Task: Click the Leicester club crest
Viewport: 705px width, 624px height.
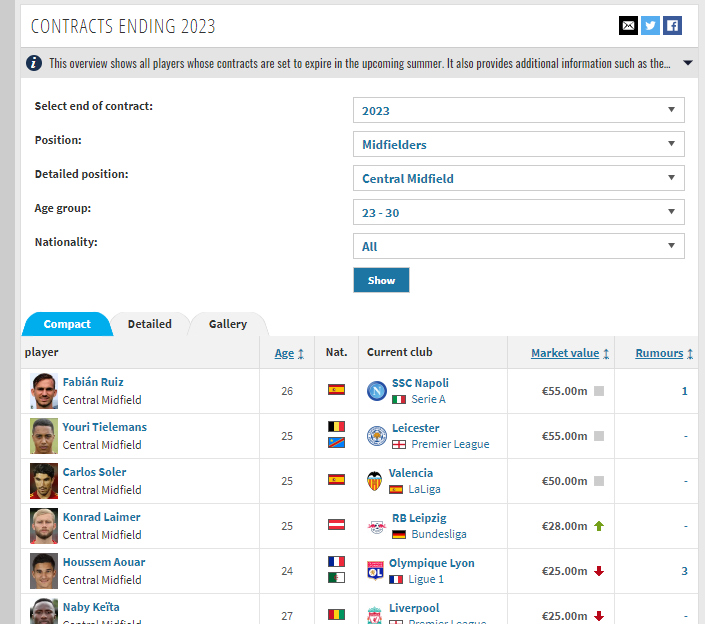Action: pos(377,436)
